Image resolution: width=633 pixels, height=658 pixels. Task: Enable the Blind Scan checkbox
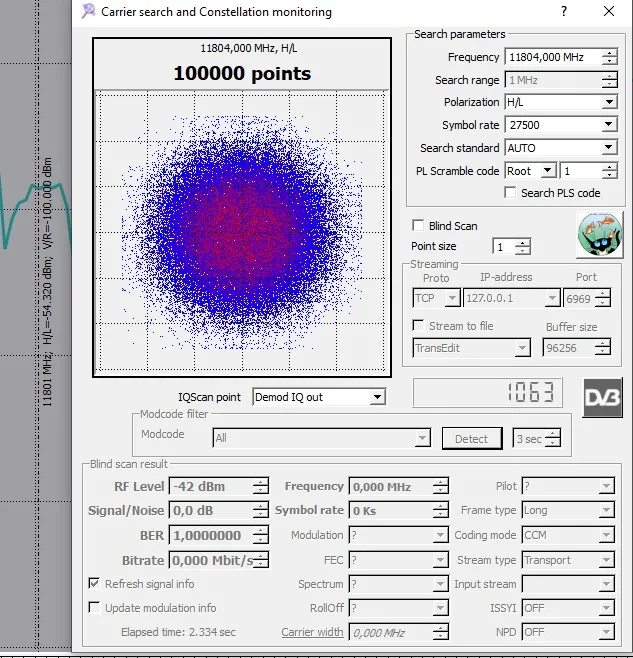click(x=419, y=226)
